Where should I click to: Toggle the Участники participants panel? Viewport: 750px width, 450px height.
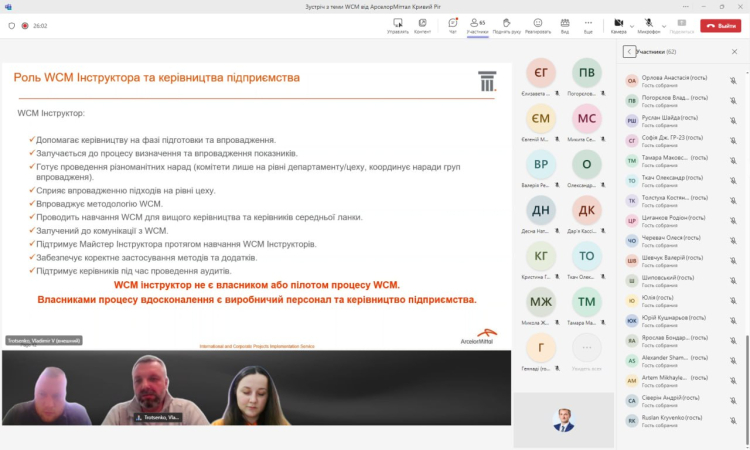[x=477, y=24]
